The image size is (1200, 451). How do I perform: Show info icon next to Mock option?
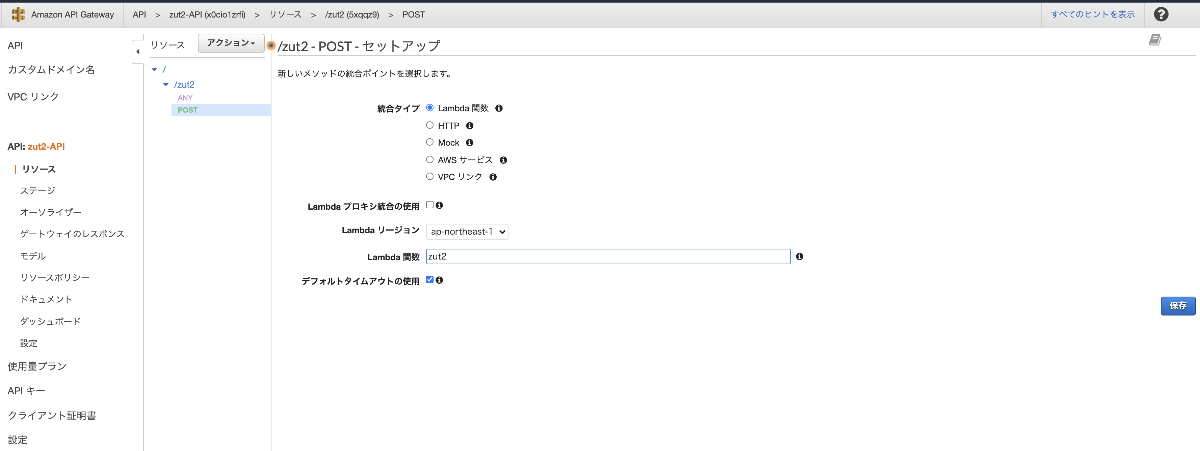[469, 143]
